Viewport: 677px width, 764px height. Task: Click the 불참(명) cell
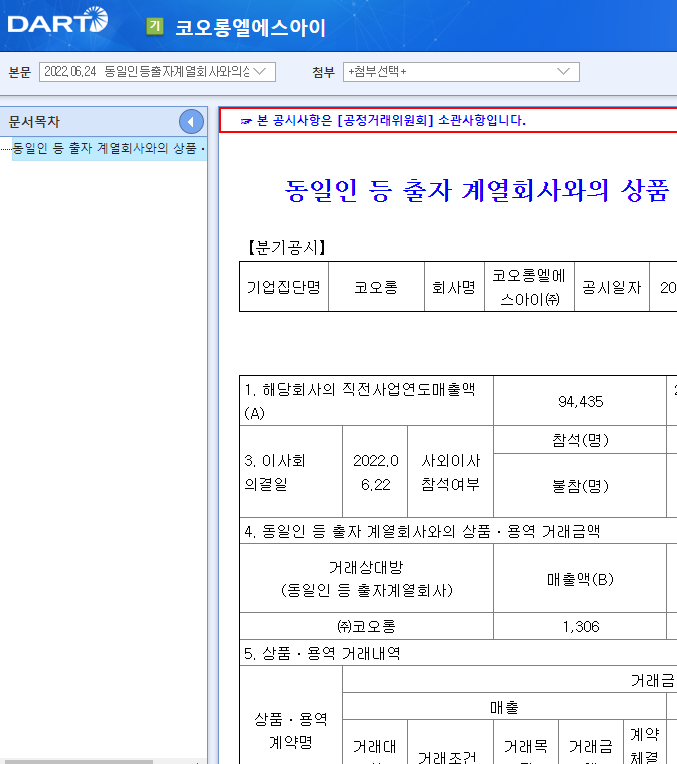pos(580,485)
